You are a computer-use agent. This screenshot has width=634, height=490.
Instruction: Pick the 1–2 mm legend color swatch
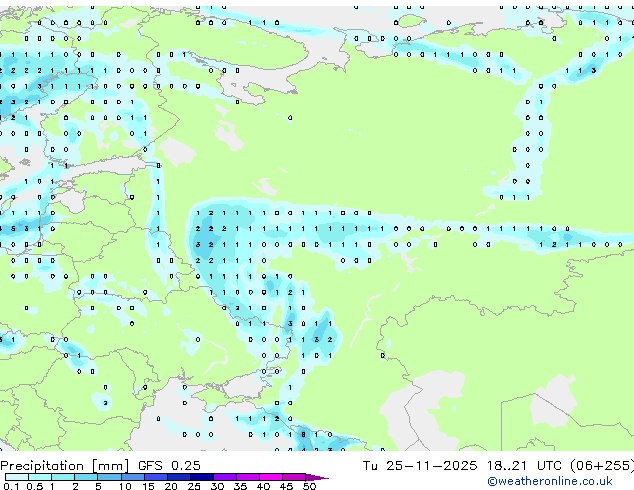coord(63,477)
